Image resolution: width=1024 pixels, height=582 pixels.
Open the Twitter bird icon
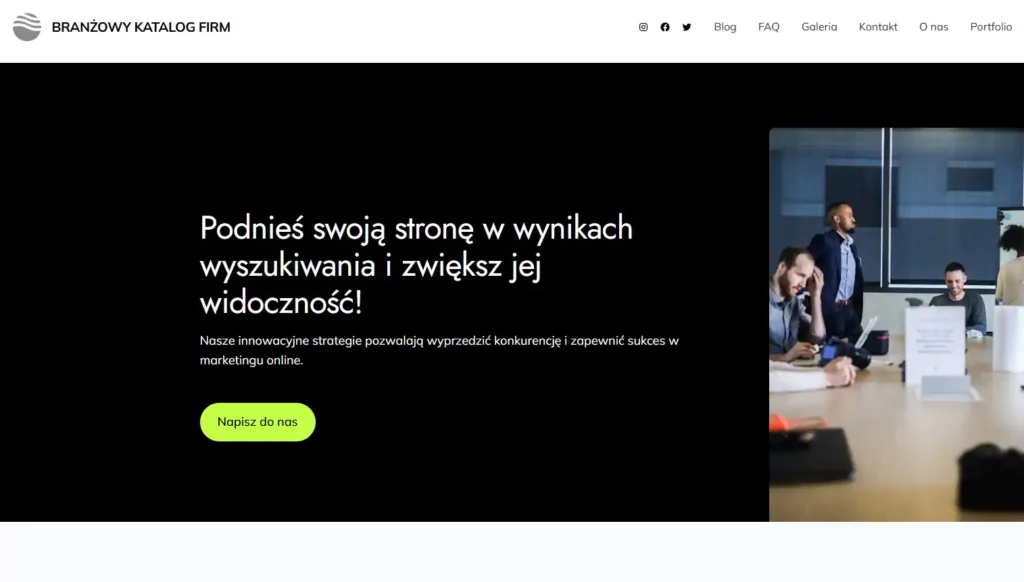click(686, 27)
